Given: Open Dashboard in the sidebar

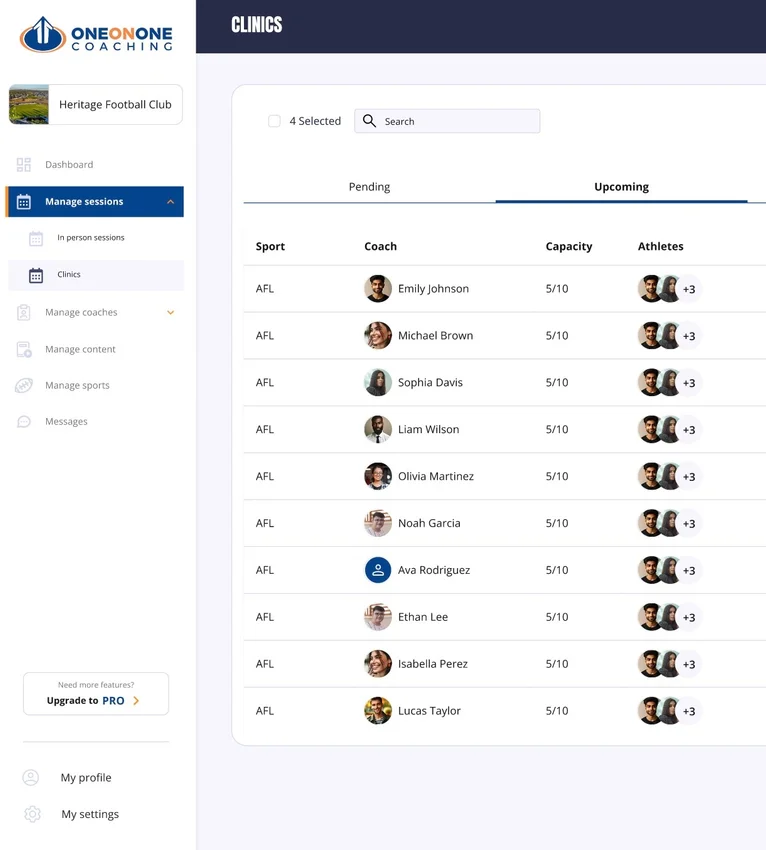Looking at the screenshot, I should pyautogui.click(x=69, y=165).
